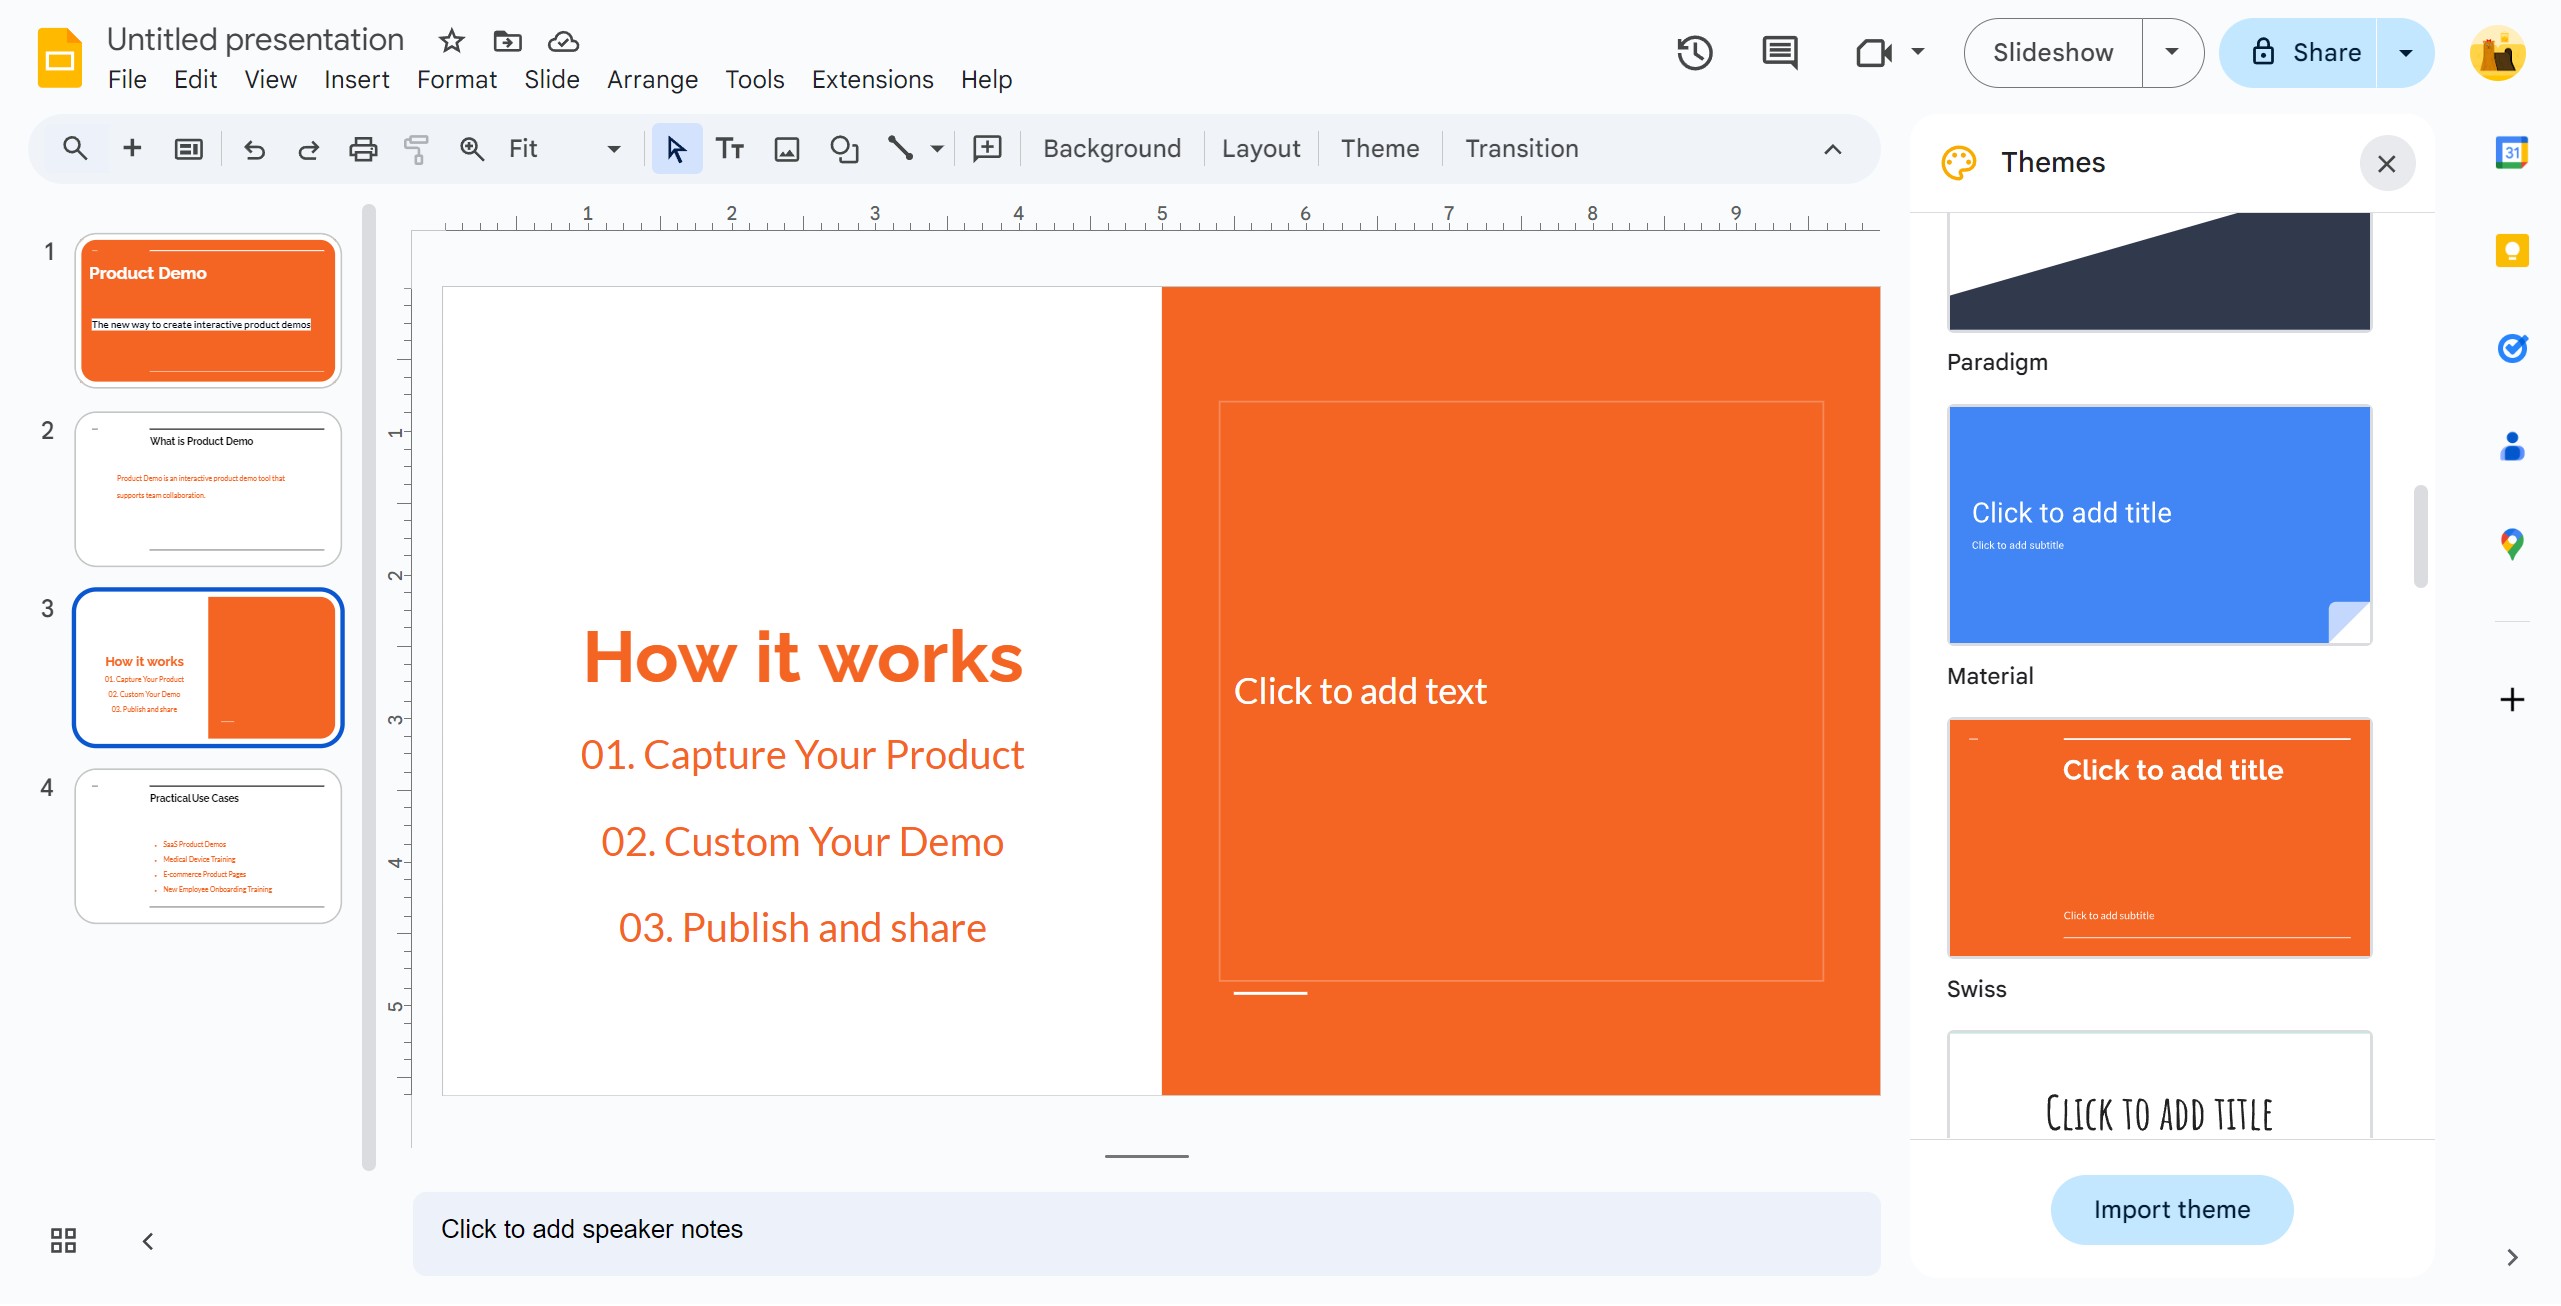
Task: Click Get add-ons plus icon
Action: coord(2512,699)
